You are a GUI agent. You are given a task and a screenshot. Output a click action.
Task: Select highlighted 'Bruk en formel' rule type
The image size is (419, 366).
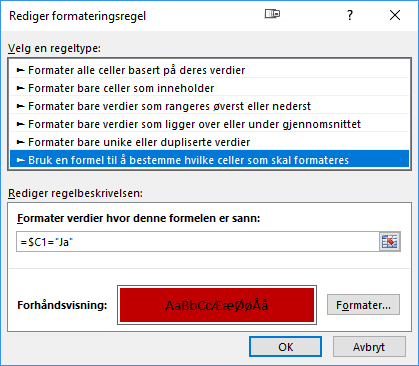(209, 160)
